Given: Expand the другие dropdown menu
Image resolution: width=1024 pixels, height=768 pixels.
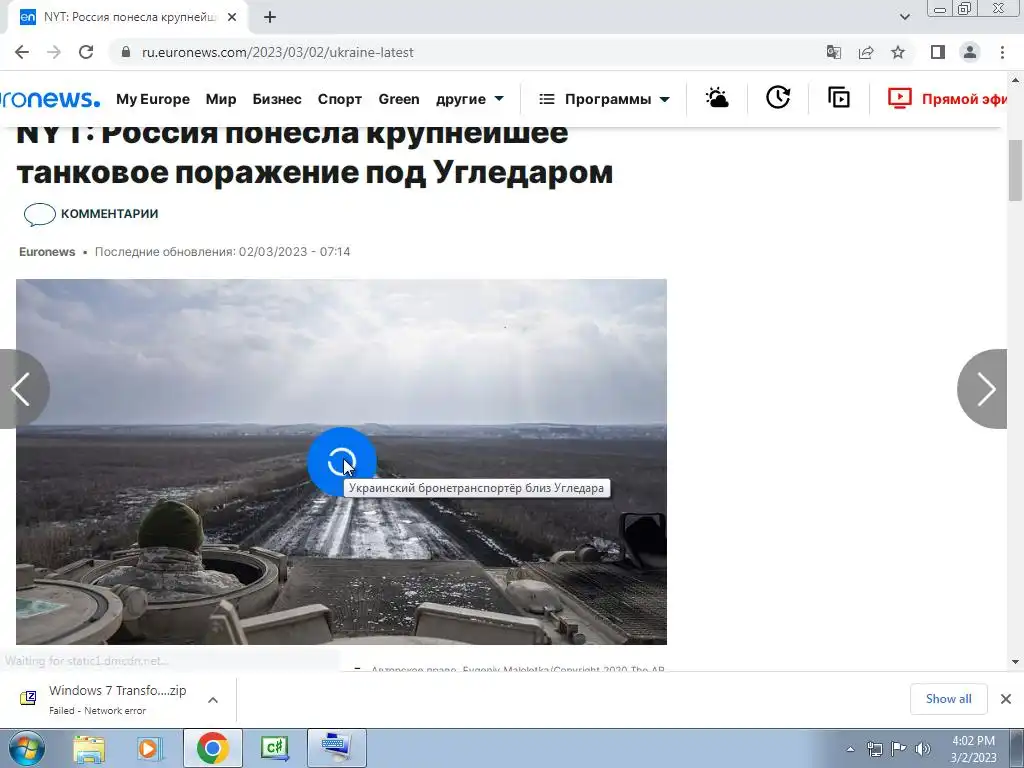Looking at the screenshot, I should (x=470, y=99).
